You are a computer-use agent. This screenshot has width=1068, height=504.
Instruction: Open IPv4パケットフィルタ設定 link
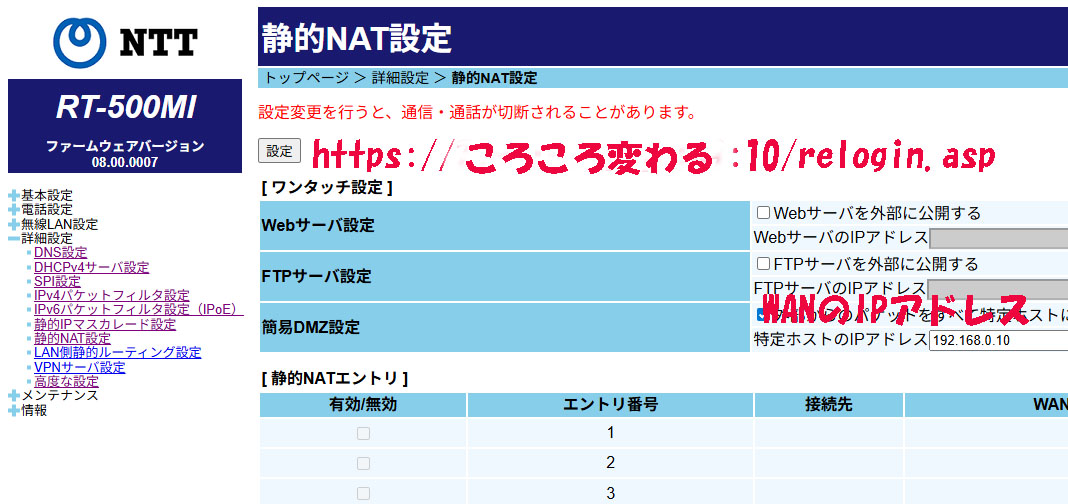coord(111,296)
